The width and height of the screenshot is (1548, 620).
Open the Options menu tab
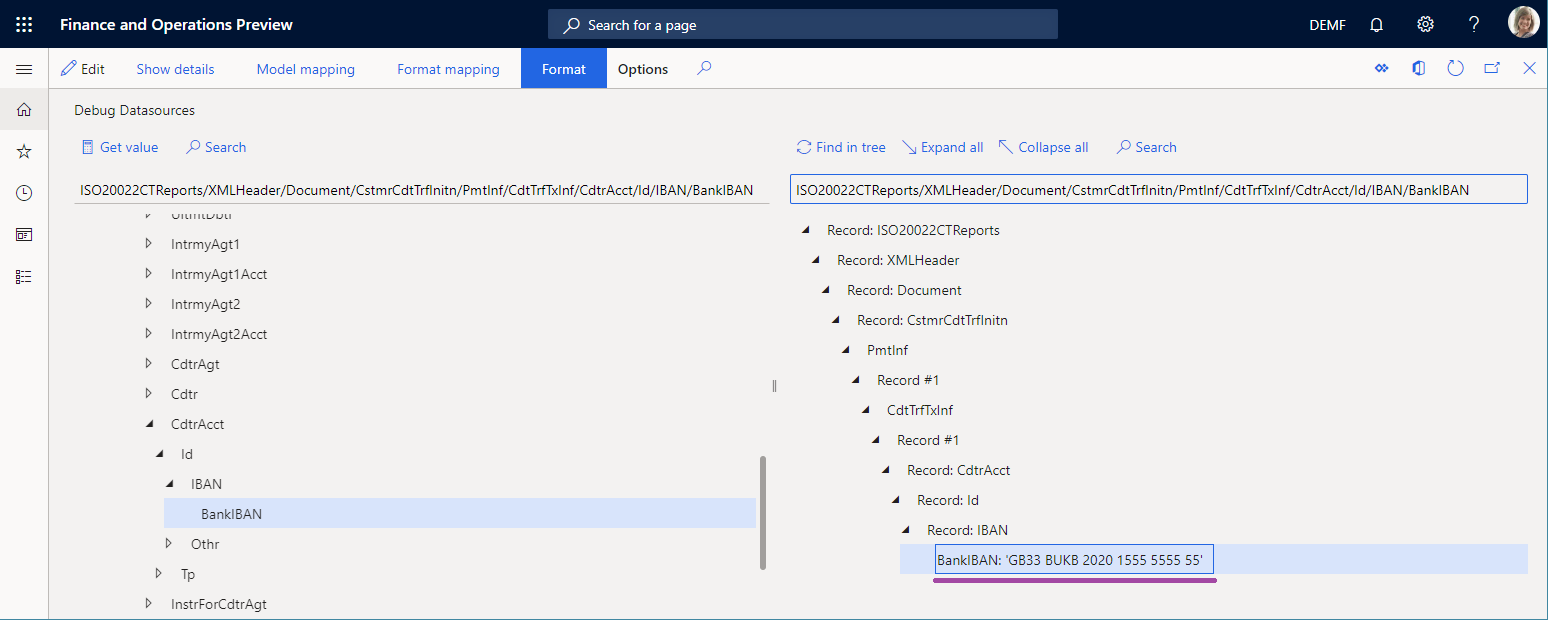(x=642, y=69)
